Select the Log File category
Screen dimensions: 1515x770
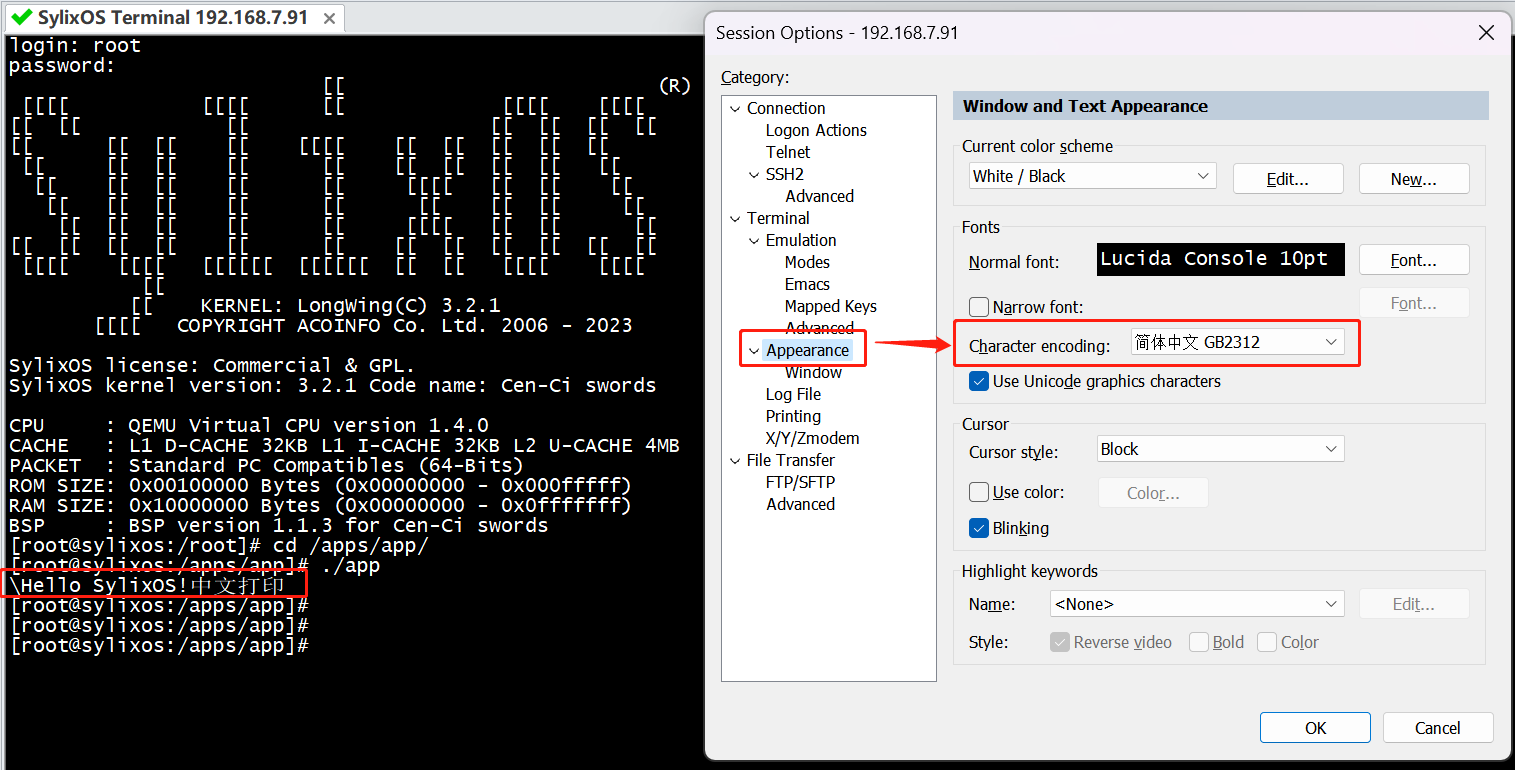(x=793, y=394)
